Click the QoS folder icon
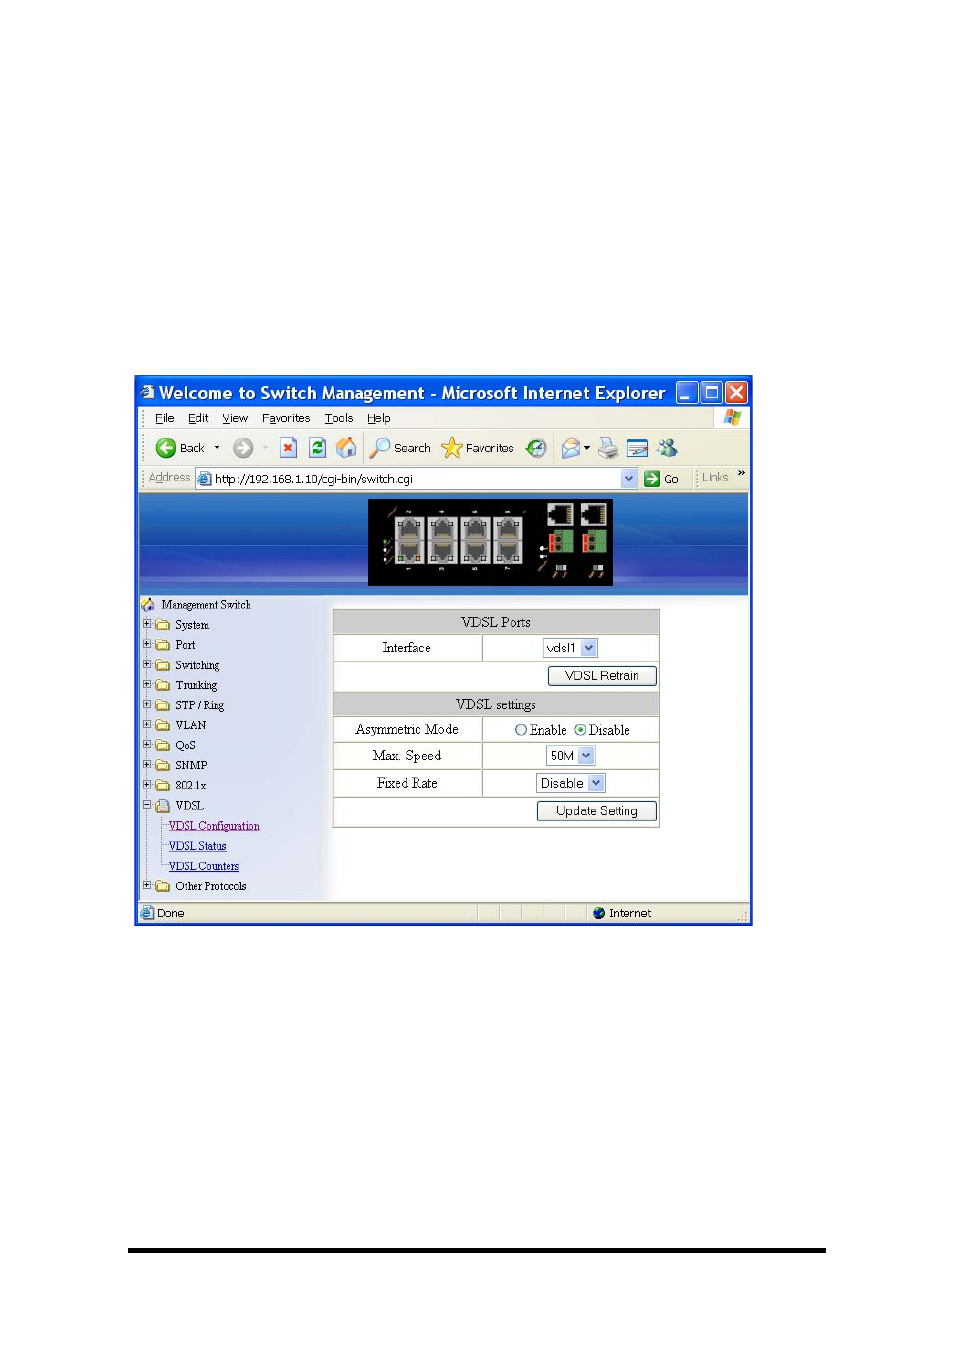This screenshot has height=1354, width=954. (x=162, y=745)
